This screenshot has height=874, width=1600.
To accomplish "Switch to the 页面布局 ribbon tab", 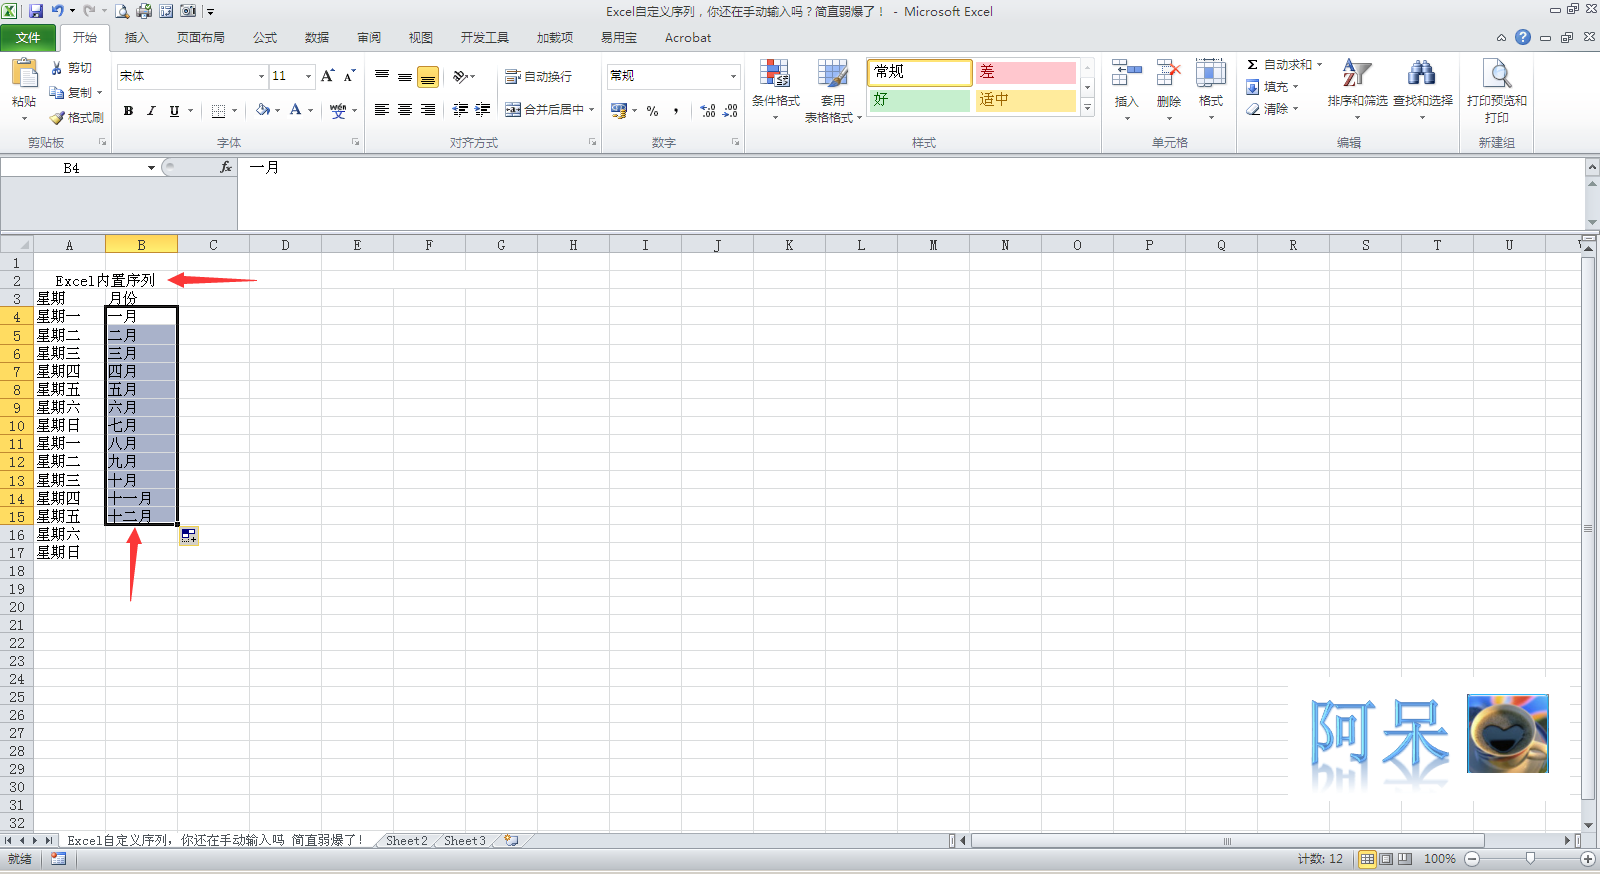I will (200, 38).
